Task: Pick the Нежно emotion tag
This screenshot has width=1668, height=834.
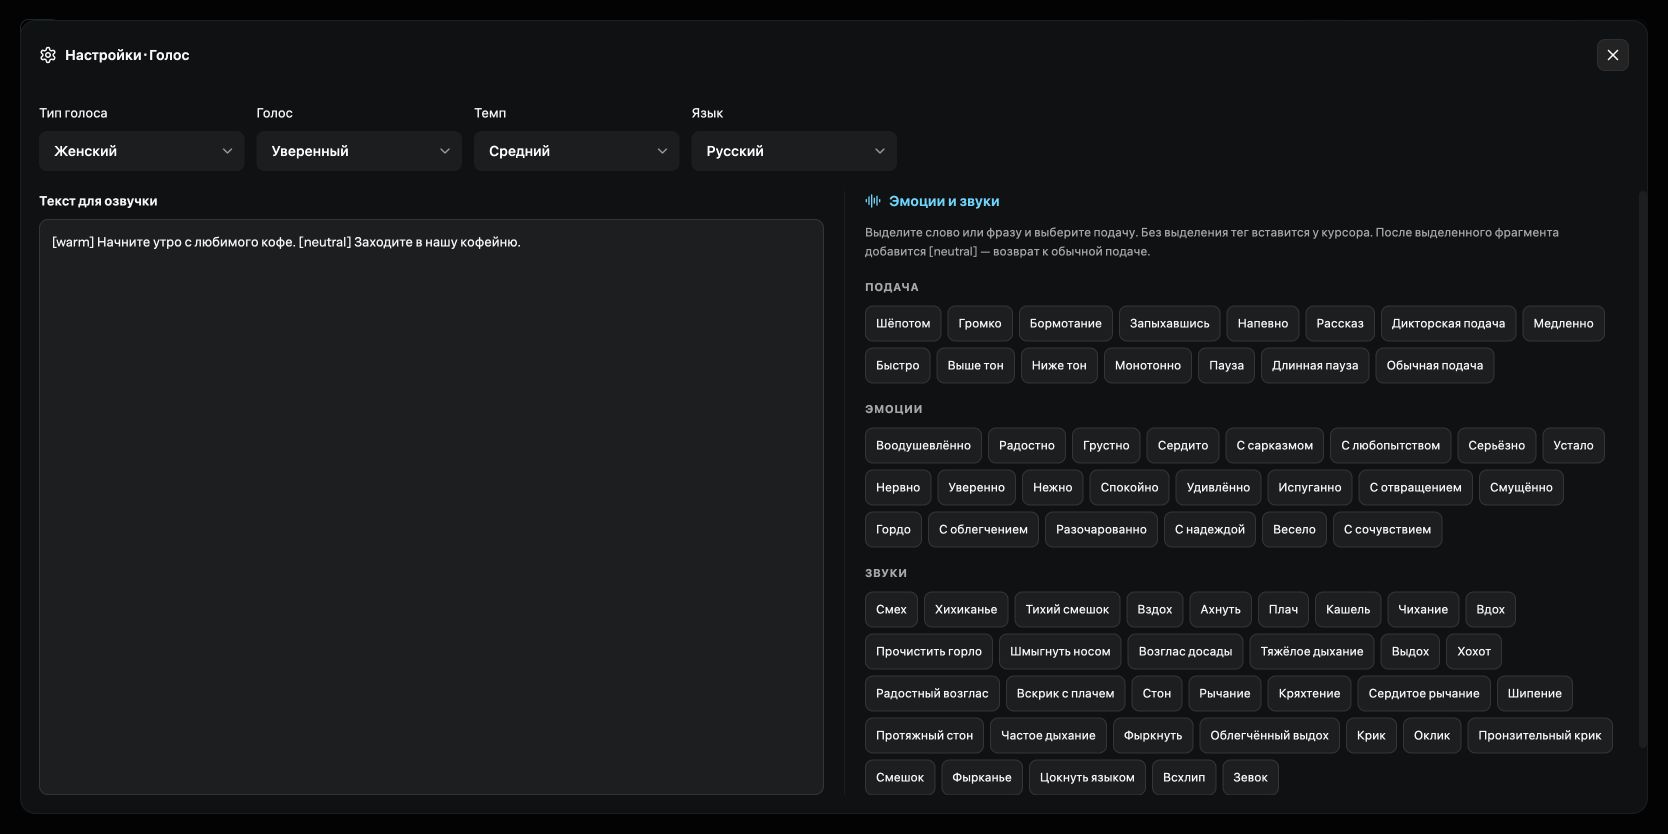Action: pos(1052,487)
